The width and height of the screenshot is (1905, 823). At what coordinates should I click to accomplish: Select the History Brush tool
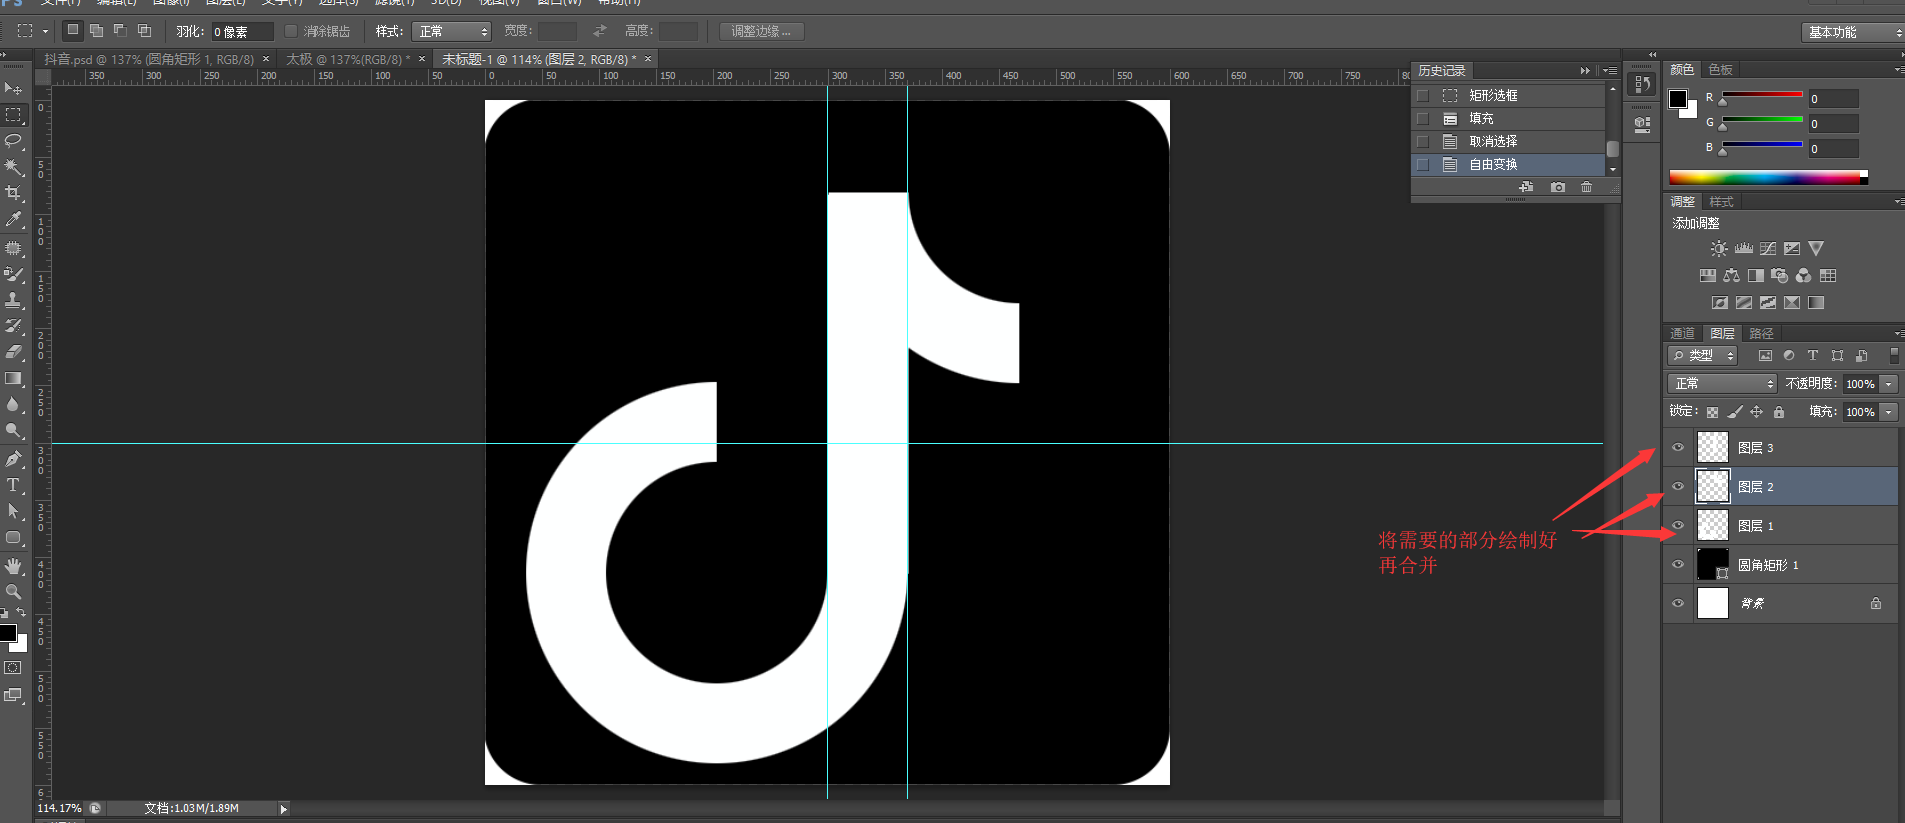pyautogui.click(x=13, y=326)
